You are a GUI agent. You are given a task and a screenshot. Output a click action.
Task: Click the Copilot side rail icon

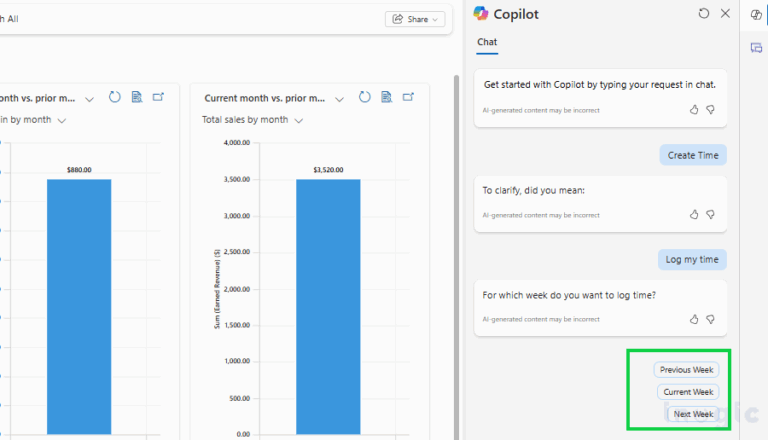756,15
